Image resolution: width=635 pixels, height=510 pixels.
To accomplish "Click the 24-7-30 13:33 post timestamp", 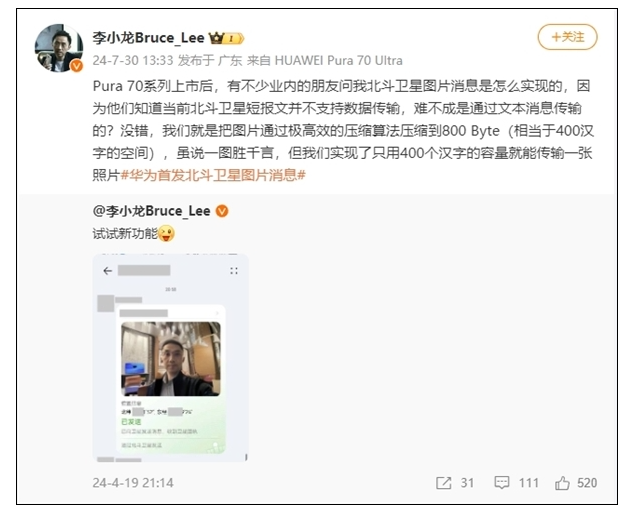I will 133,60.
